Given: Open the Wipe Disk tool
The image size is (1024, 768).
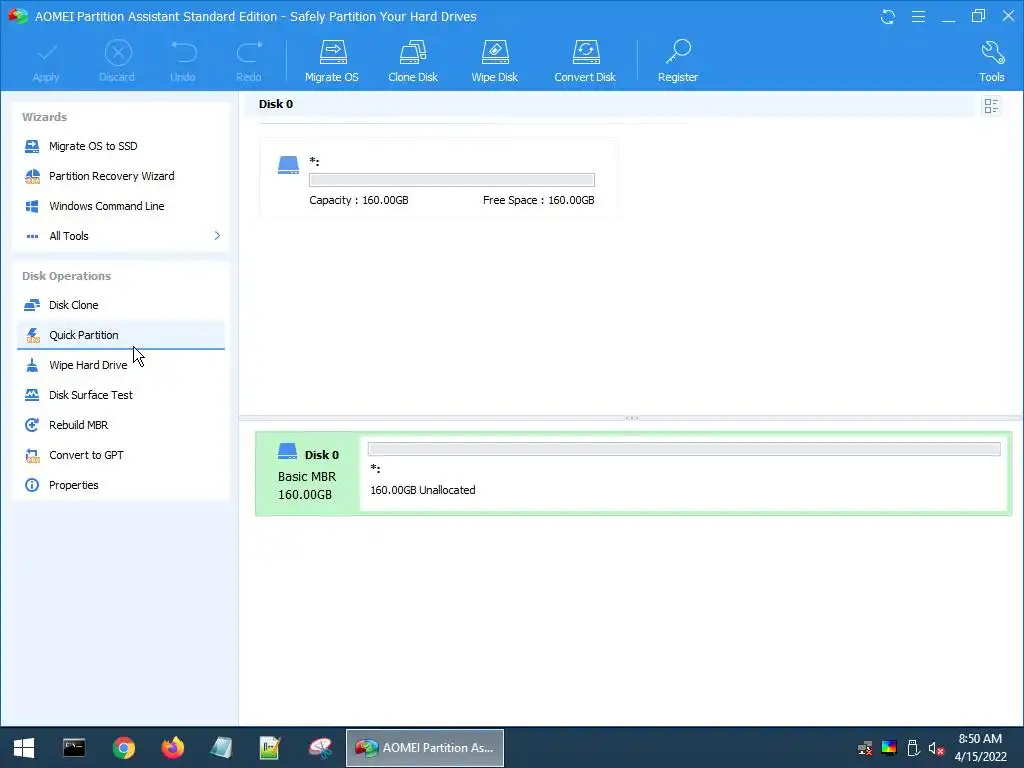Looking at the screenshot, I should pos(494,61).
